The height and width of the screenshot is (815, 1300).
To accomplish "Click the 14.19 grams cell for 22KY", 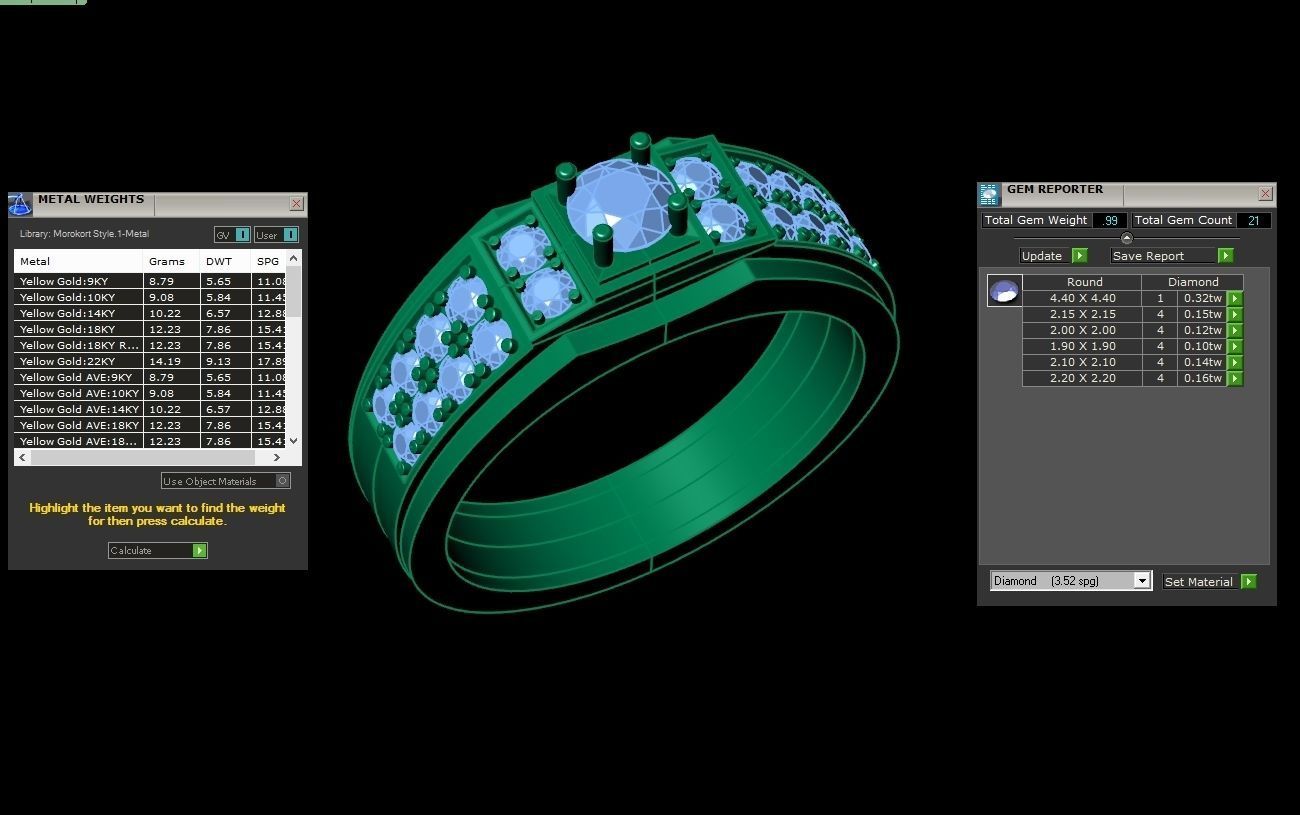I will coord(172,361).
